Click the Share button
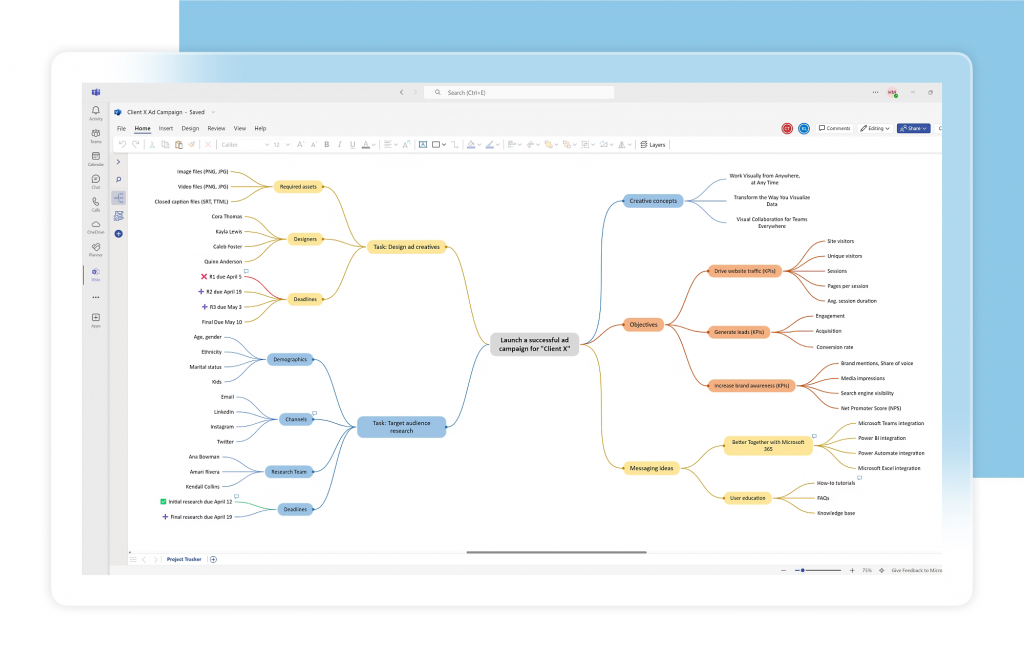 911,128
